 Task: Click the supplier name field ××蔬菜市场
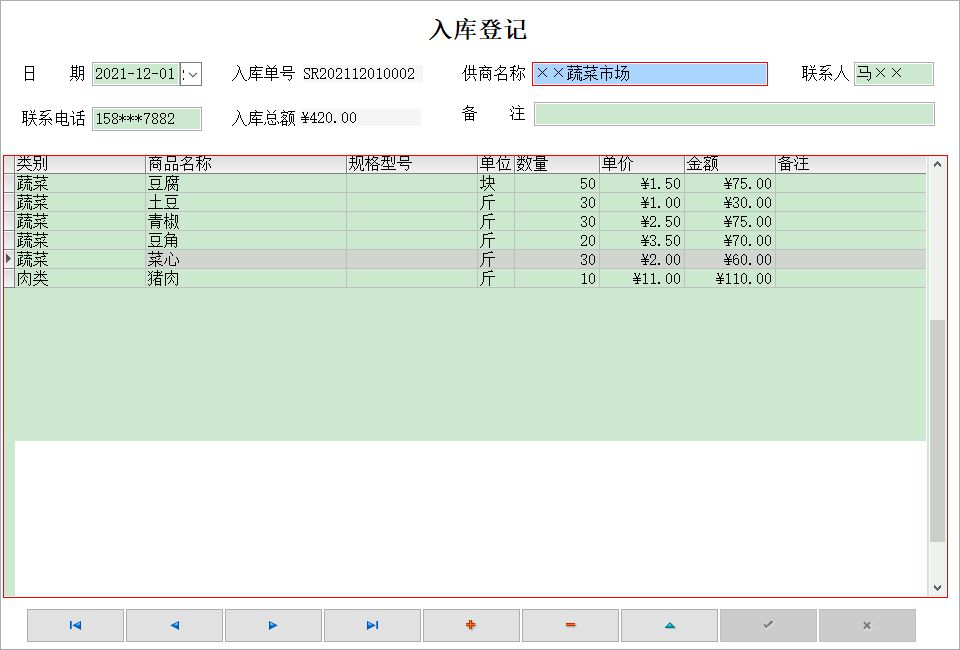(650, 74)
